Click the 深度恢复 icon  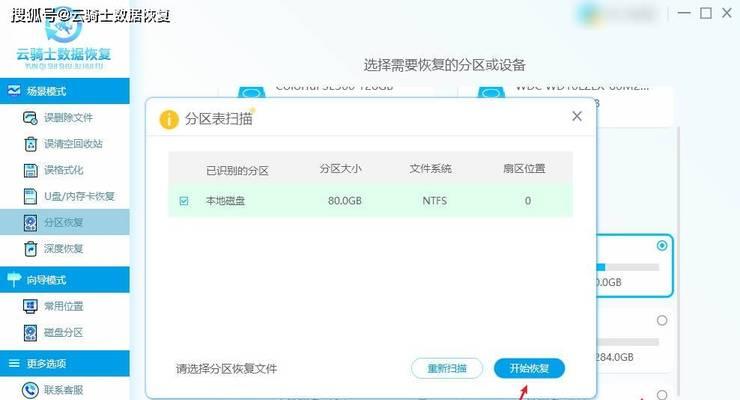30,249
